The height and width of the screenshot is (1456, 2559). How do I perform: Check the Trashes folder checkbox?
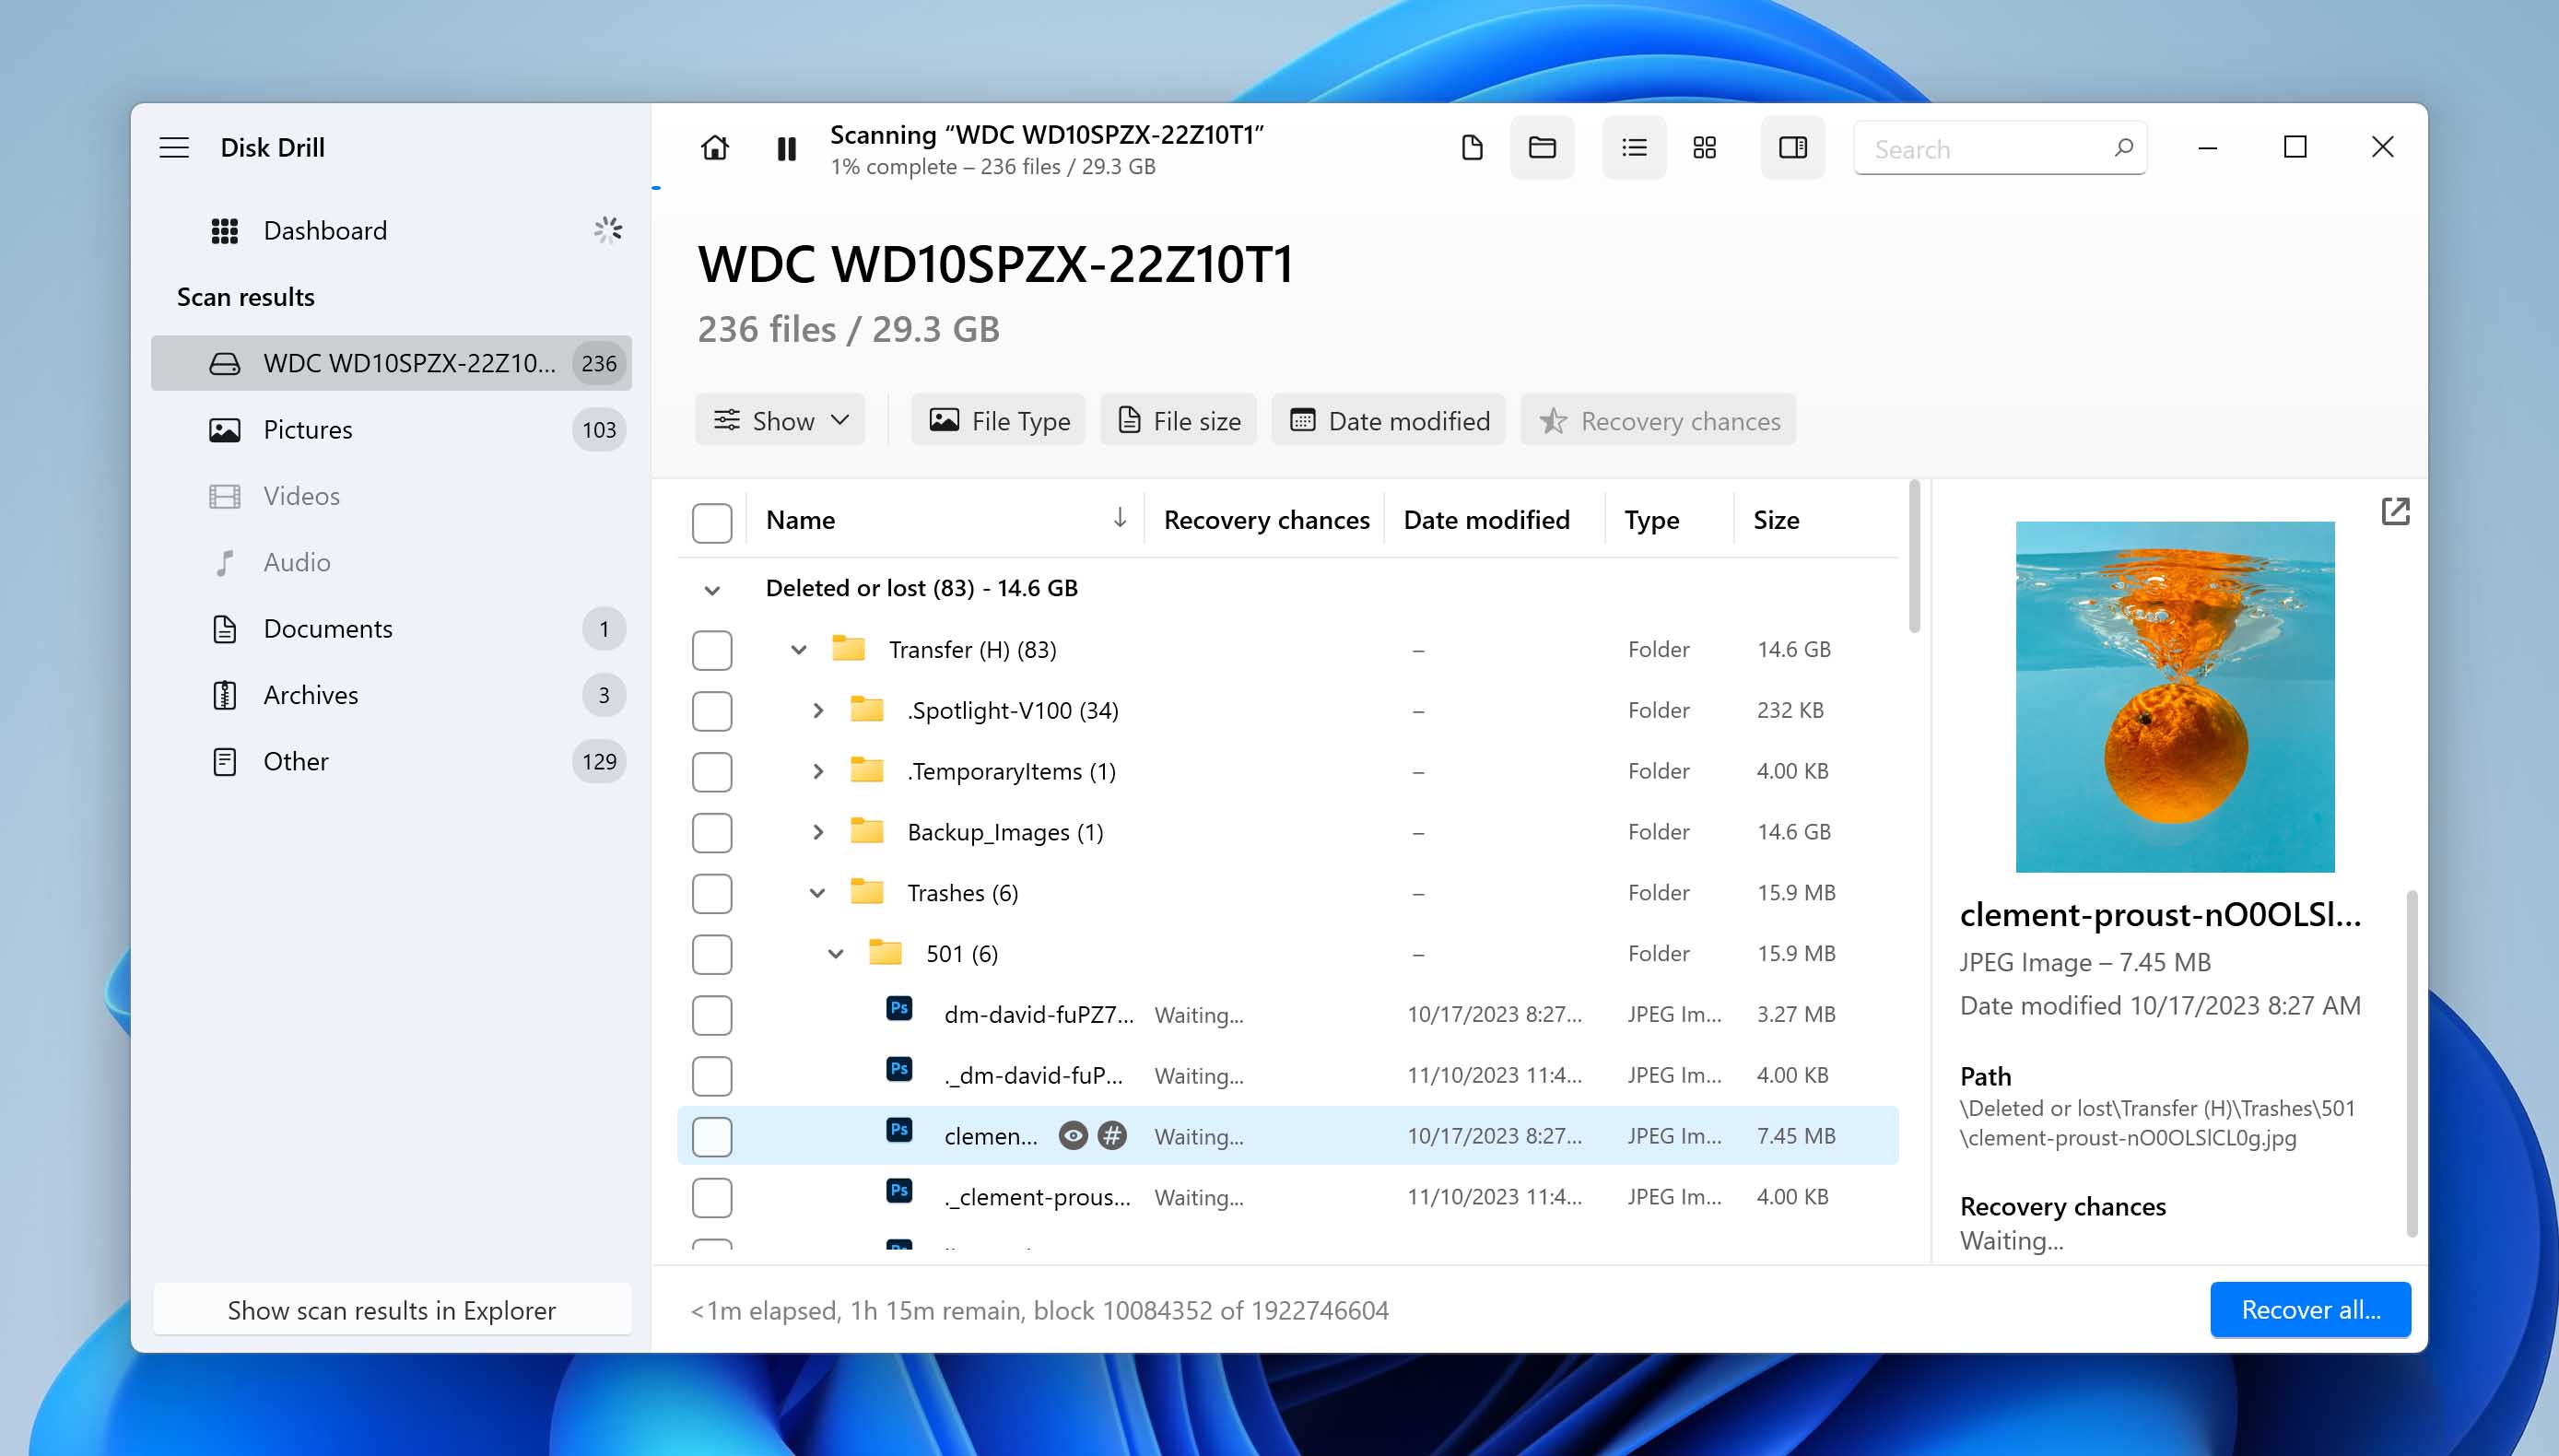coord(712,894)
